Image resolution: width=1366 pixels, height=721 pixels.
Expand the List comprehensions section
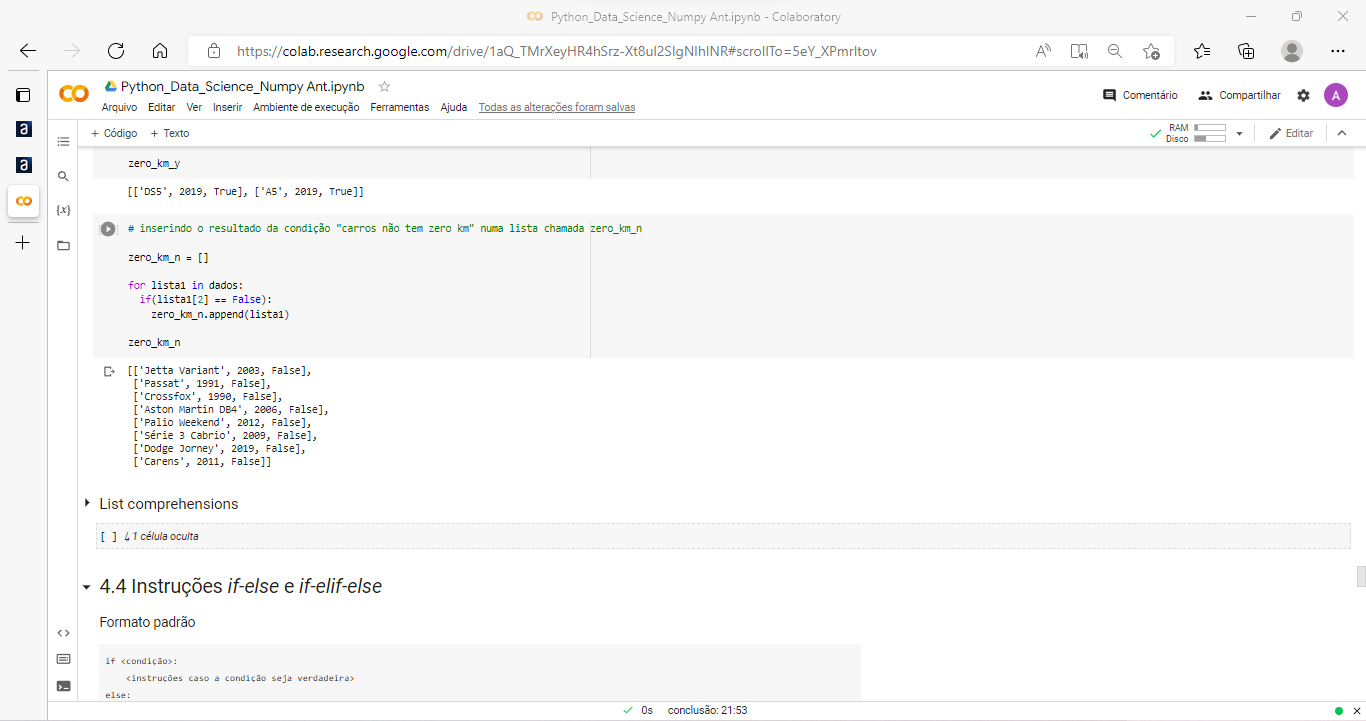[x=88, y=503]
